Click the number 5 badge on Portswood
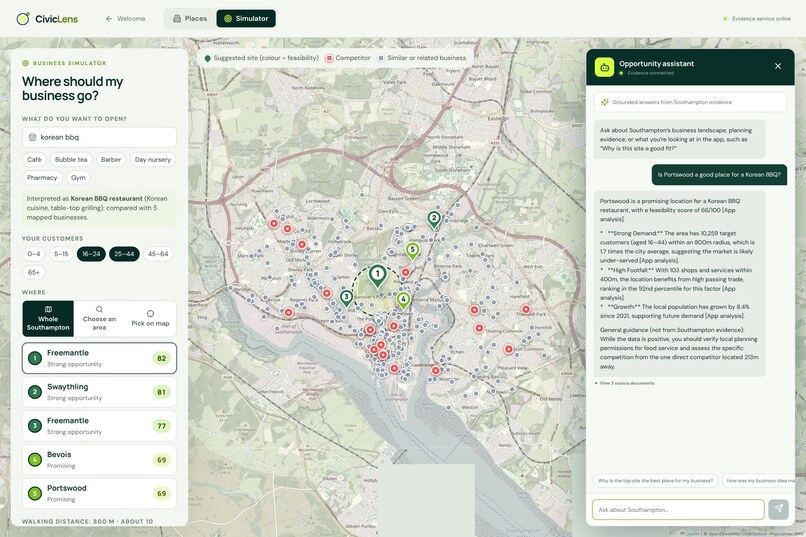The image size is (806, 537). [x=35, y=494]
